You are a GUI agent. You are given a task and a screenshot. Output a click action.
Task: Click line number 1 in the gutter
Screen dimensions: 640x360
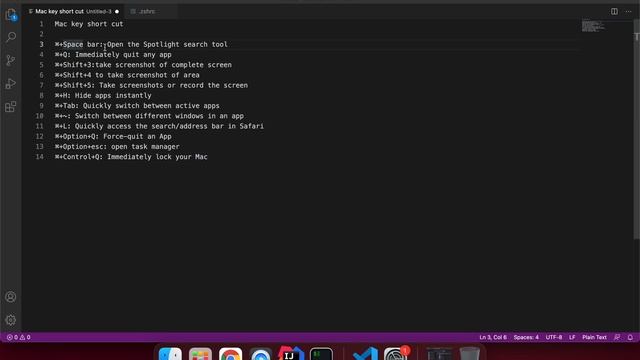pyautogui.click(x=41, y=24)
